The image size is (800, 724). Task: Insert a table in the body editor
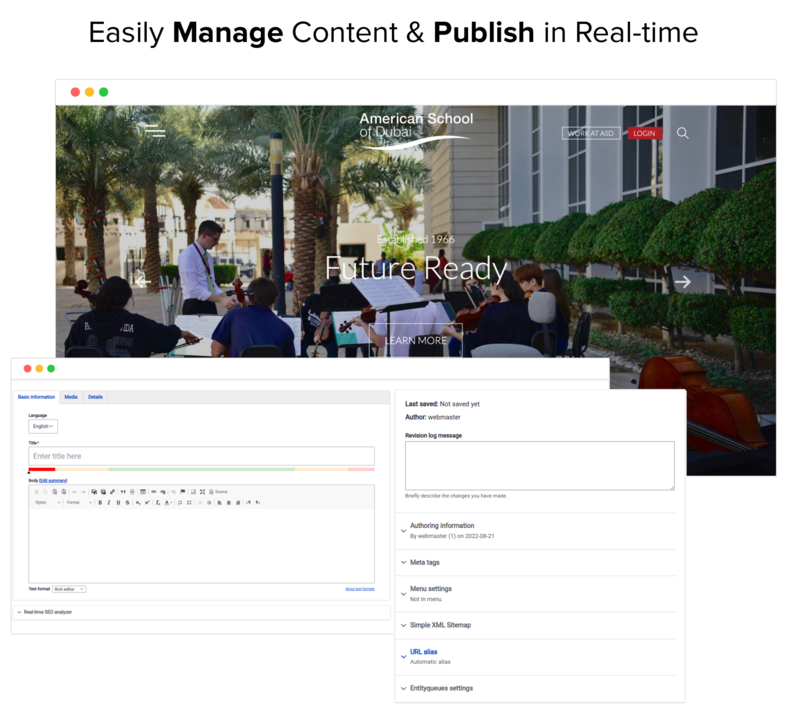coord(143,492)
